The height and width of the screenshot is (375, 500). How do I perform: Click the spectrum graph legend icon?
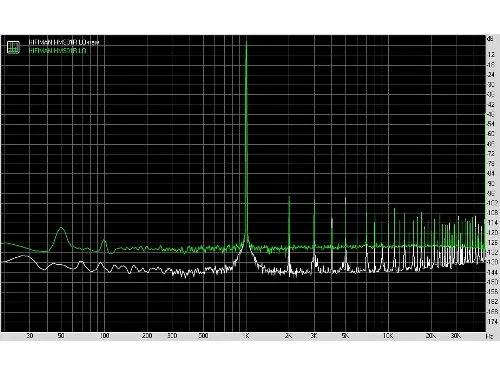coord(13,47)
